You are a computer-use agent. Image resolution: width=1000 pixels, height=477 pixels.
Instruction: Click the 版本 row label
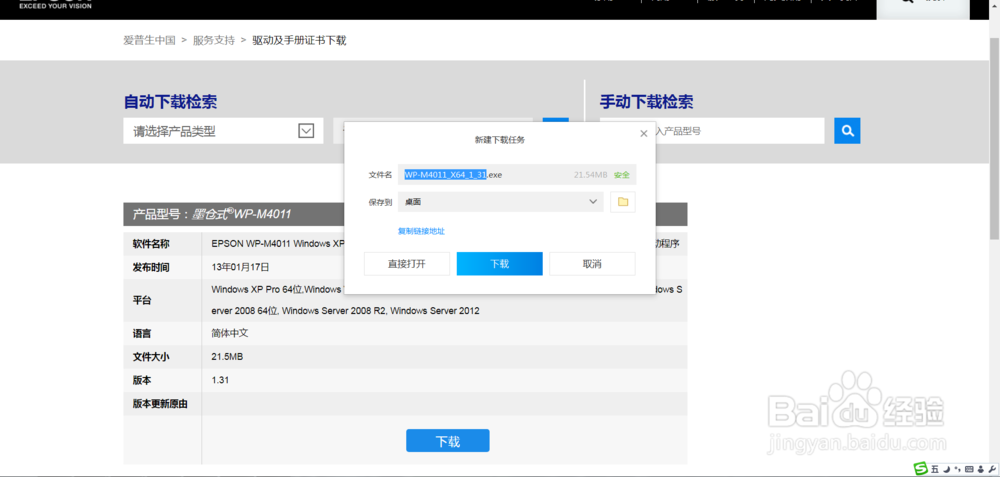pyautogui.click(x=142, y=380)
